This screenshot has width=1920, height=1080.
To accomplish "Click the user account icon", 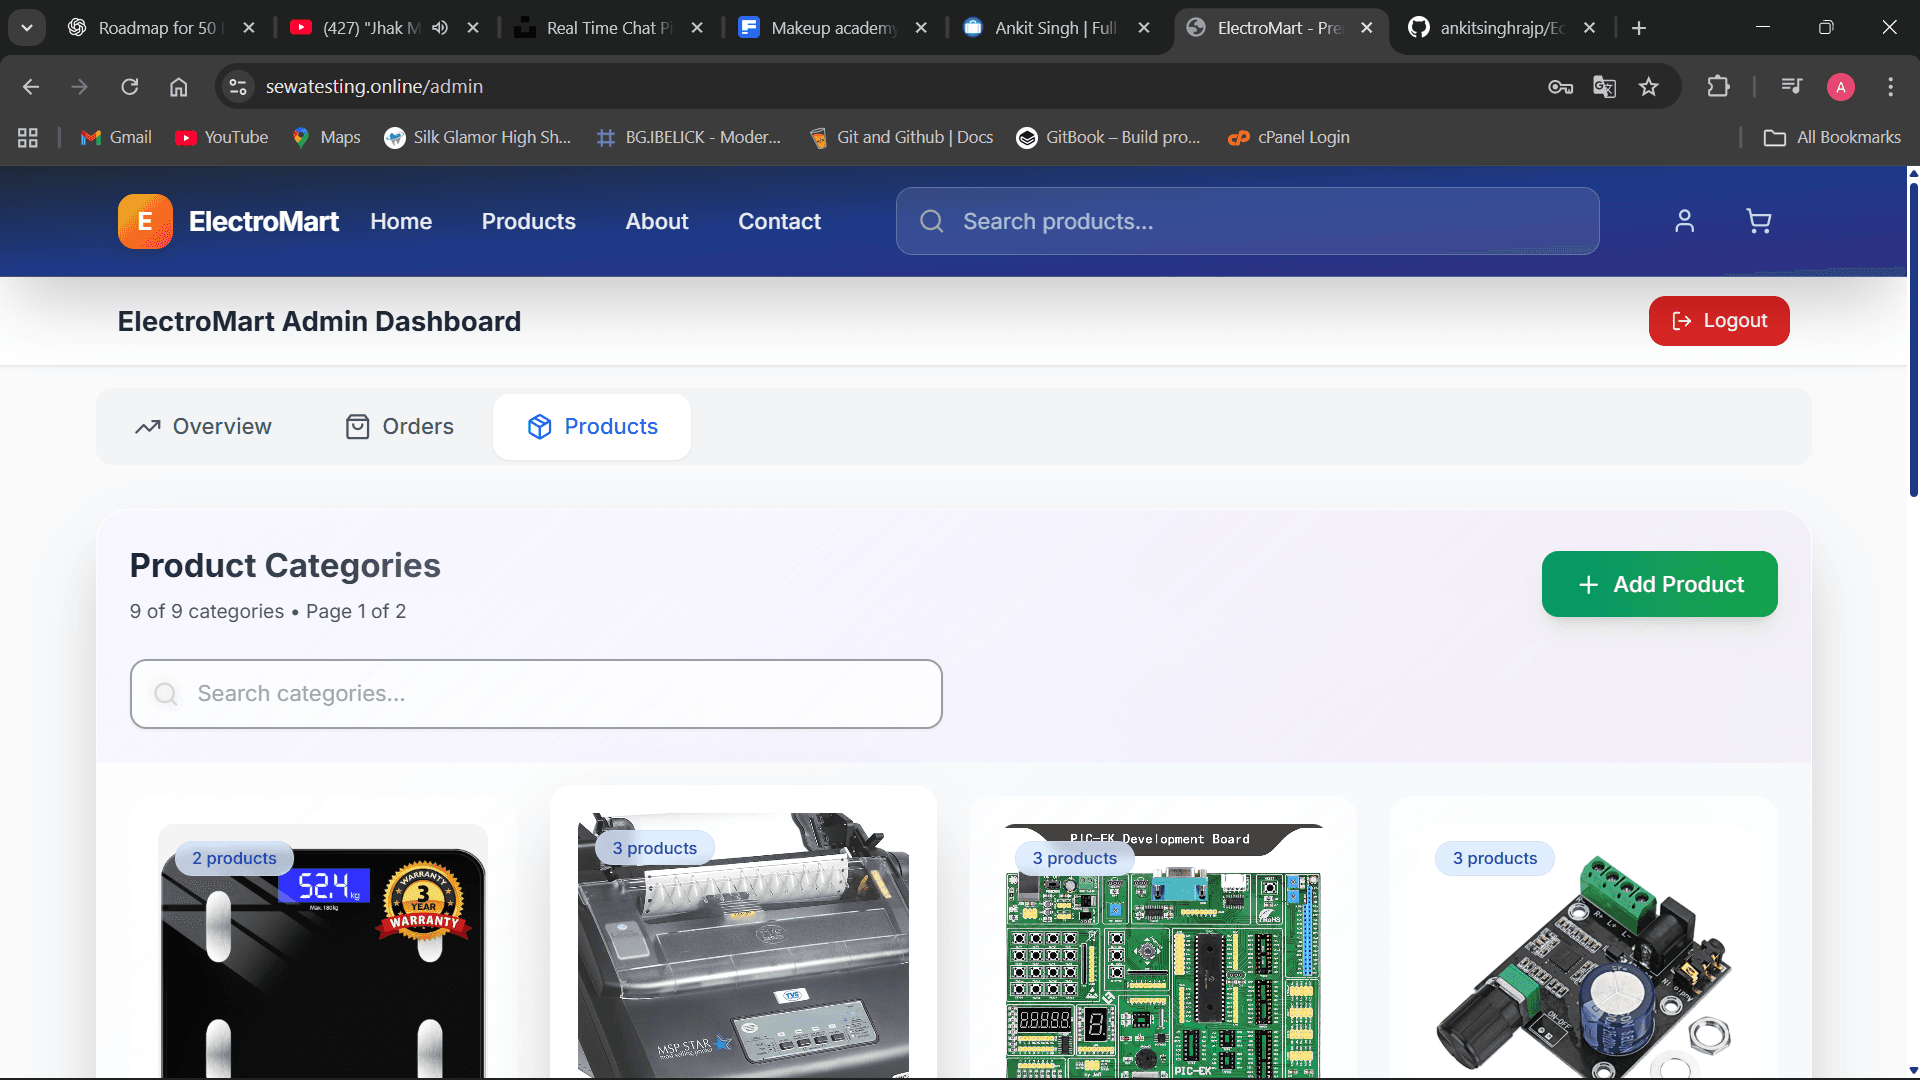I will click(1685, 221).
